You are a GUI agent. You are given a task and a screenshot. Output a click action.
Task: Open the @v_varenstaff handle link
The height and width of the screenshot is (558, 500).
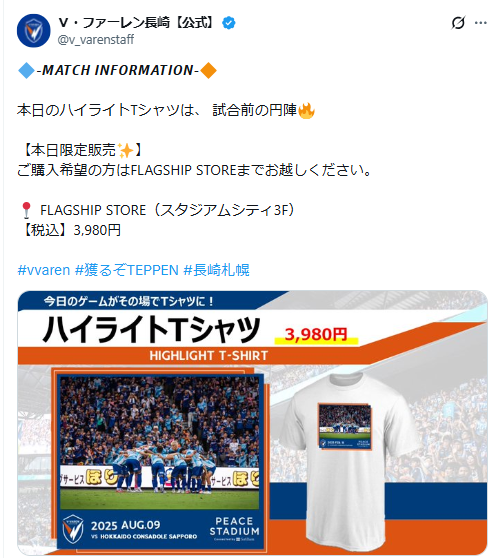point(96,39)
